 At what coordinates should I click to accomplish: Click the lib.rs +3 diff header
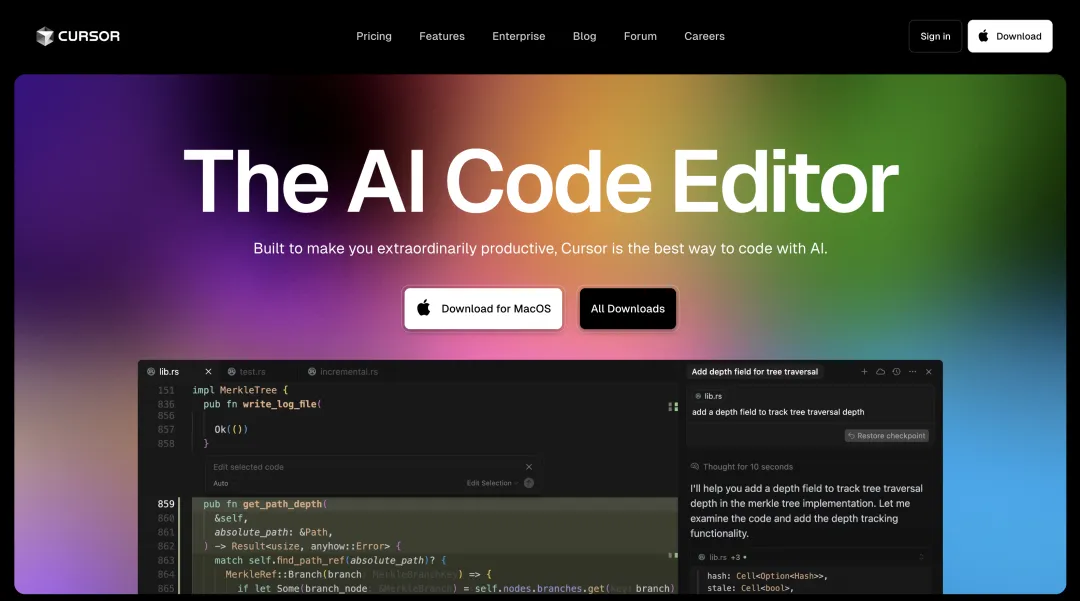click(810, 557)
